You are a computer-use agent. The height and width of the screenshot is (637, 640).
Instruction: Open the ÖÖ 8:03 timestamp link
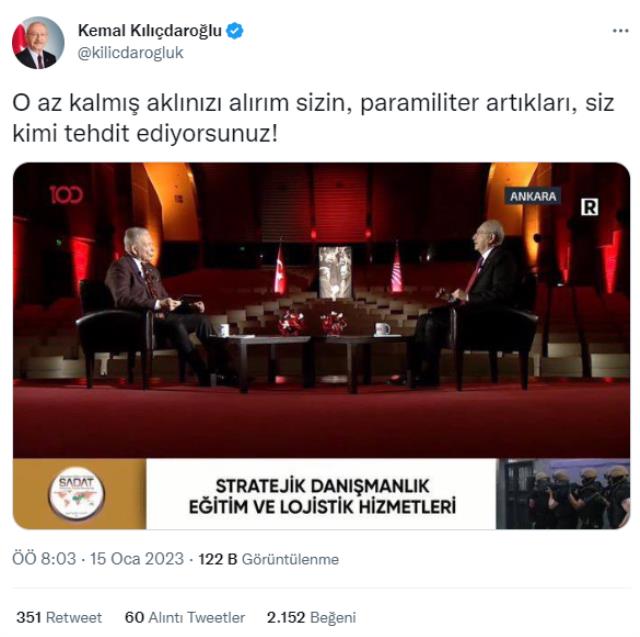(x=44, y=559)
